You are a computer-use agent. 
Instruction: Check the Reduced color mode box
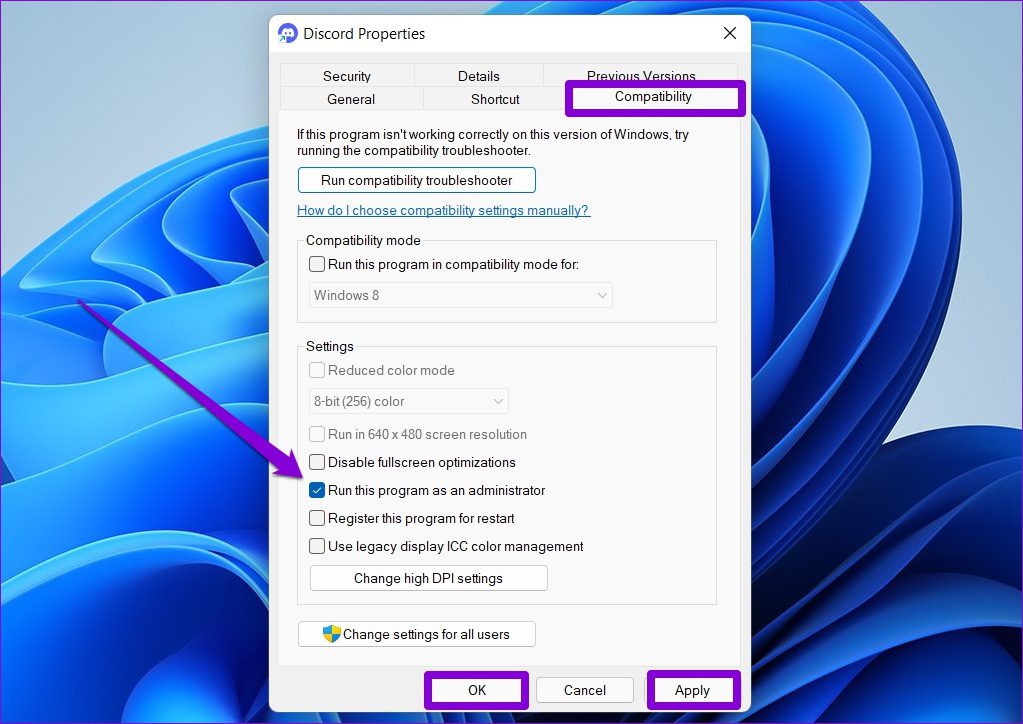click(x=317, y=370)
